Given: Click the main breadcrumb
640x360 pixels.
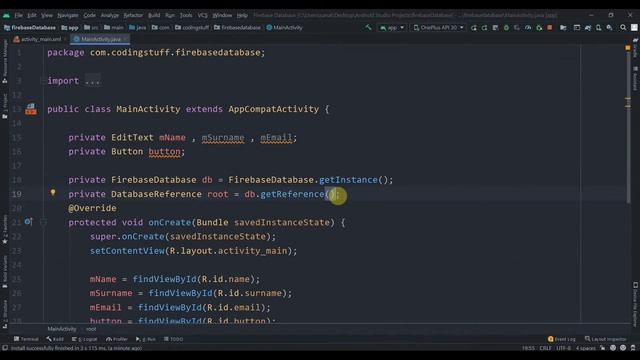Looking at the screenshot, I should coord(113,28).
